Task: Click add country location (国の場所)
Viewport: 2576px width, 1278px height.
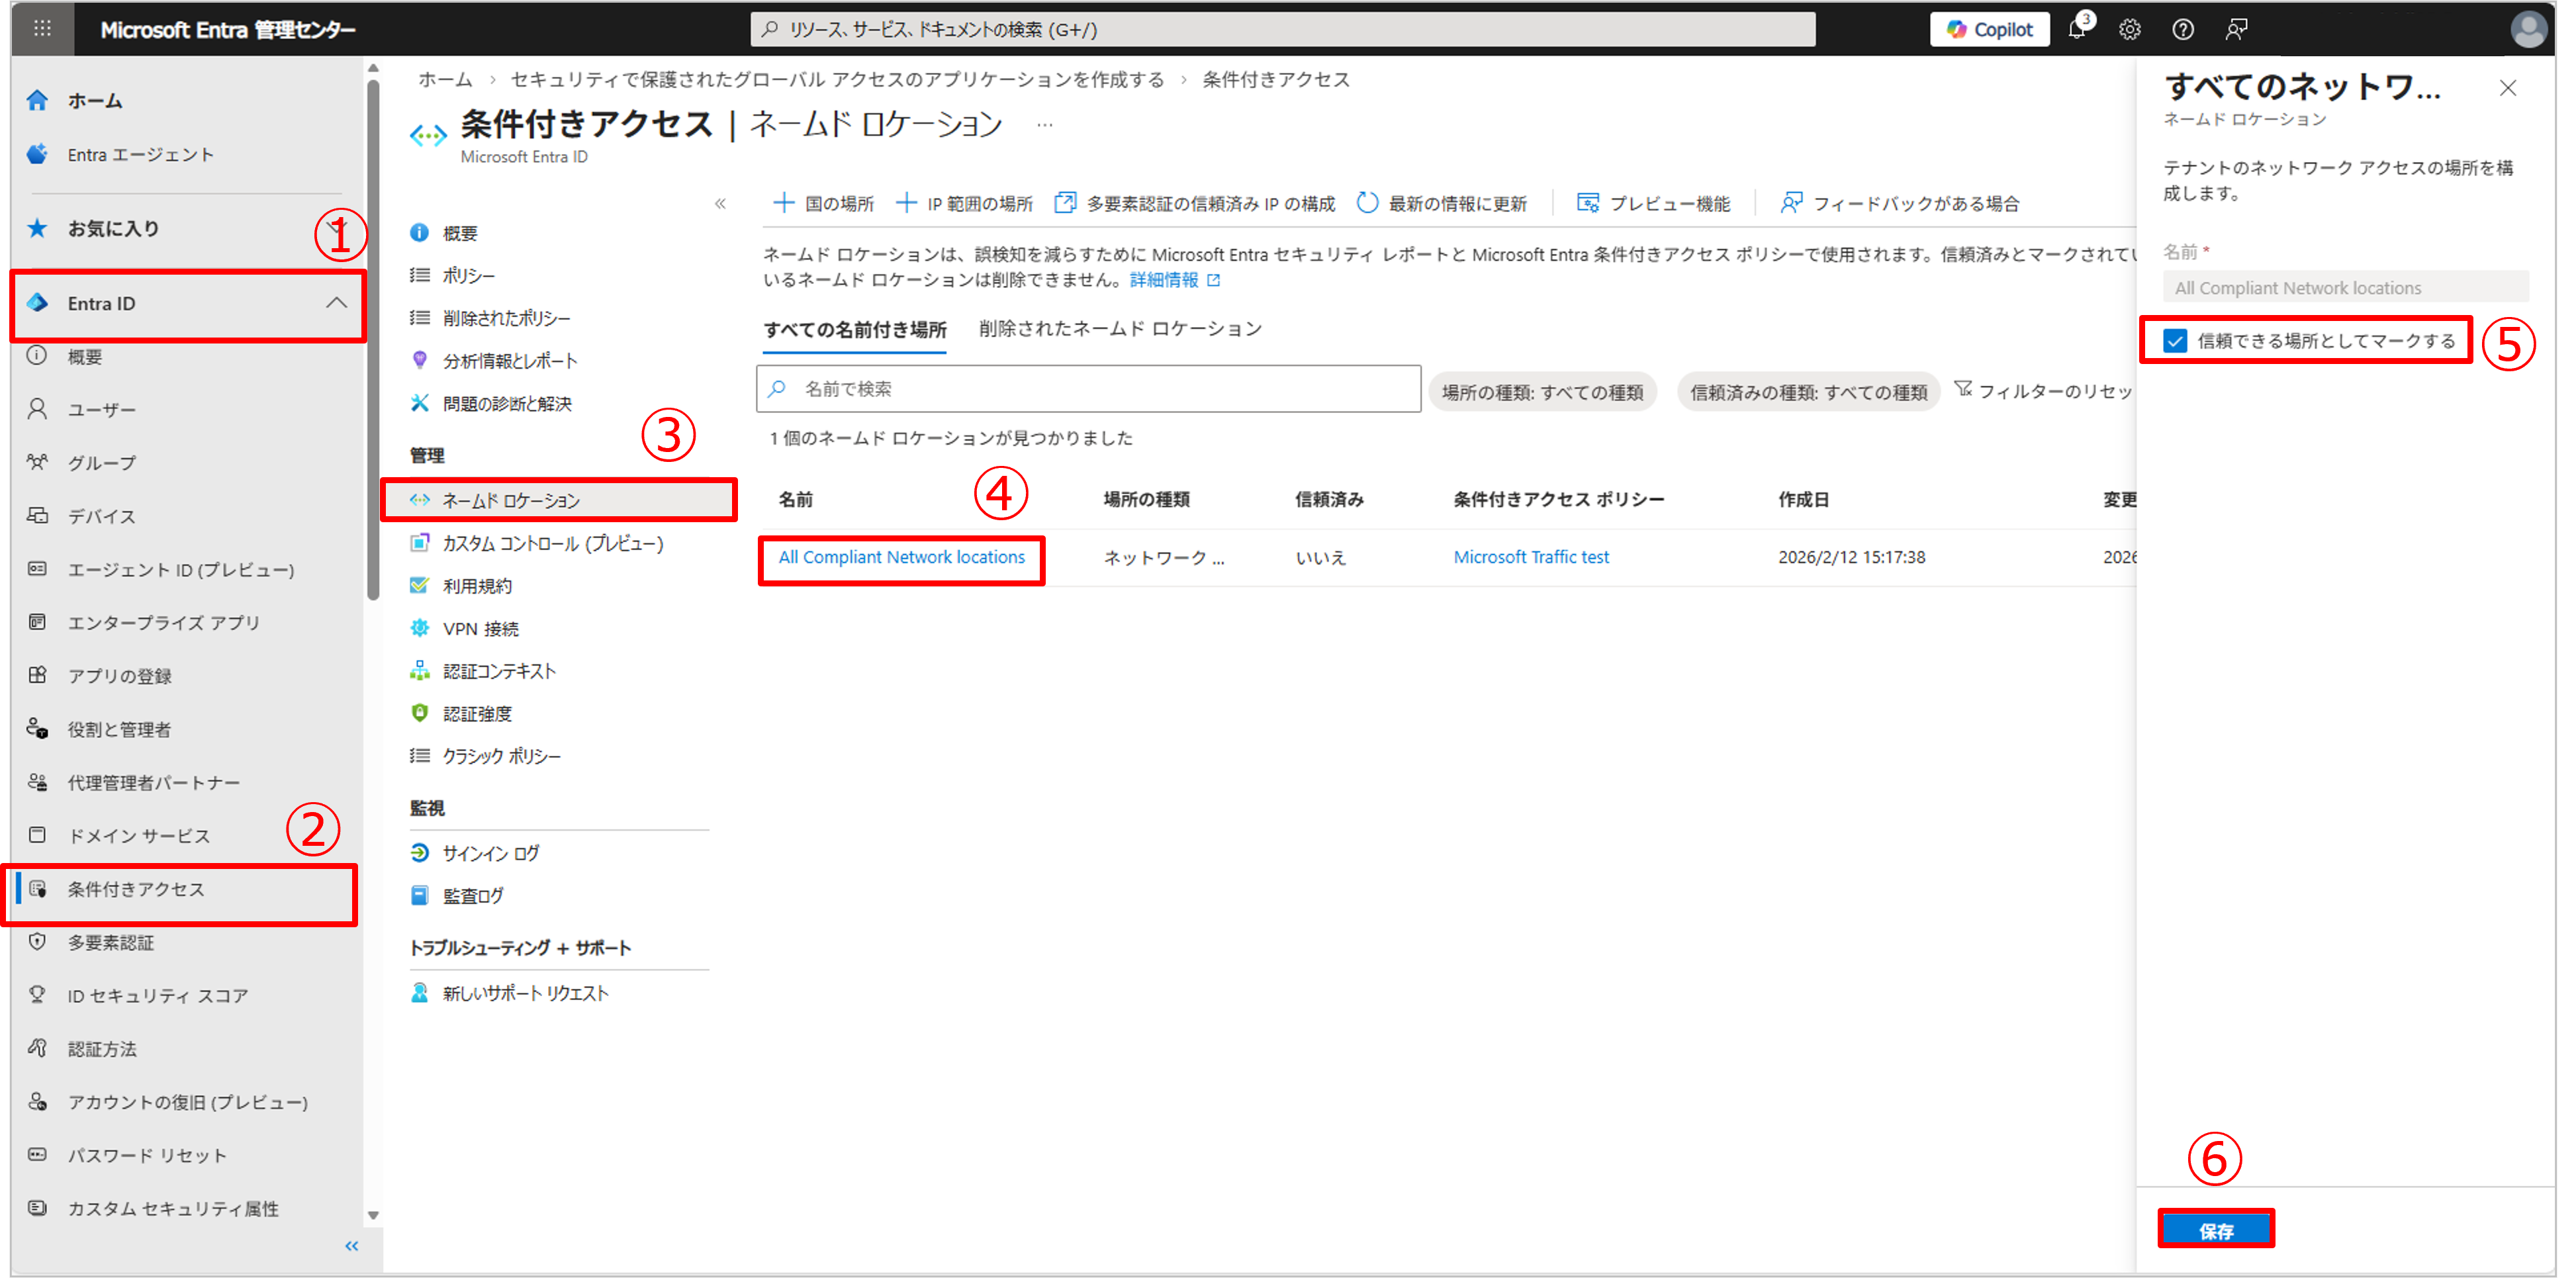Action: point(824,203)
